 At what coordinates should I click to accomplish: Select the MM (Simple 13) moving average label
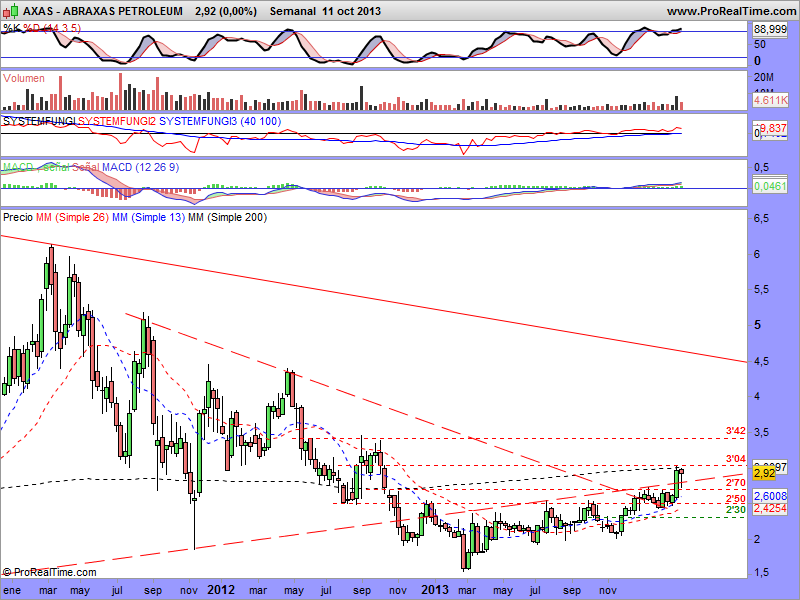pos(148,217)
